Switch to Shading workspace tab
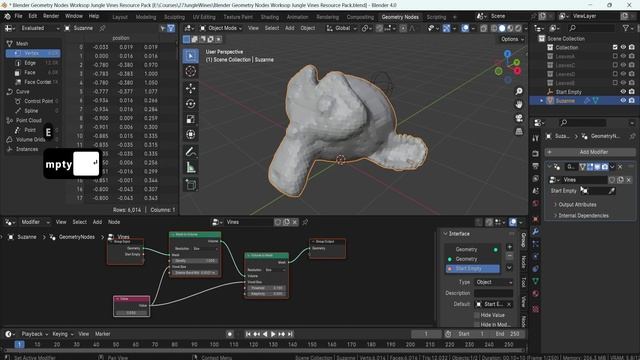This screenshot has width=640, height=360. click(x=269, y=17)
